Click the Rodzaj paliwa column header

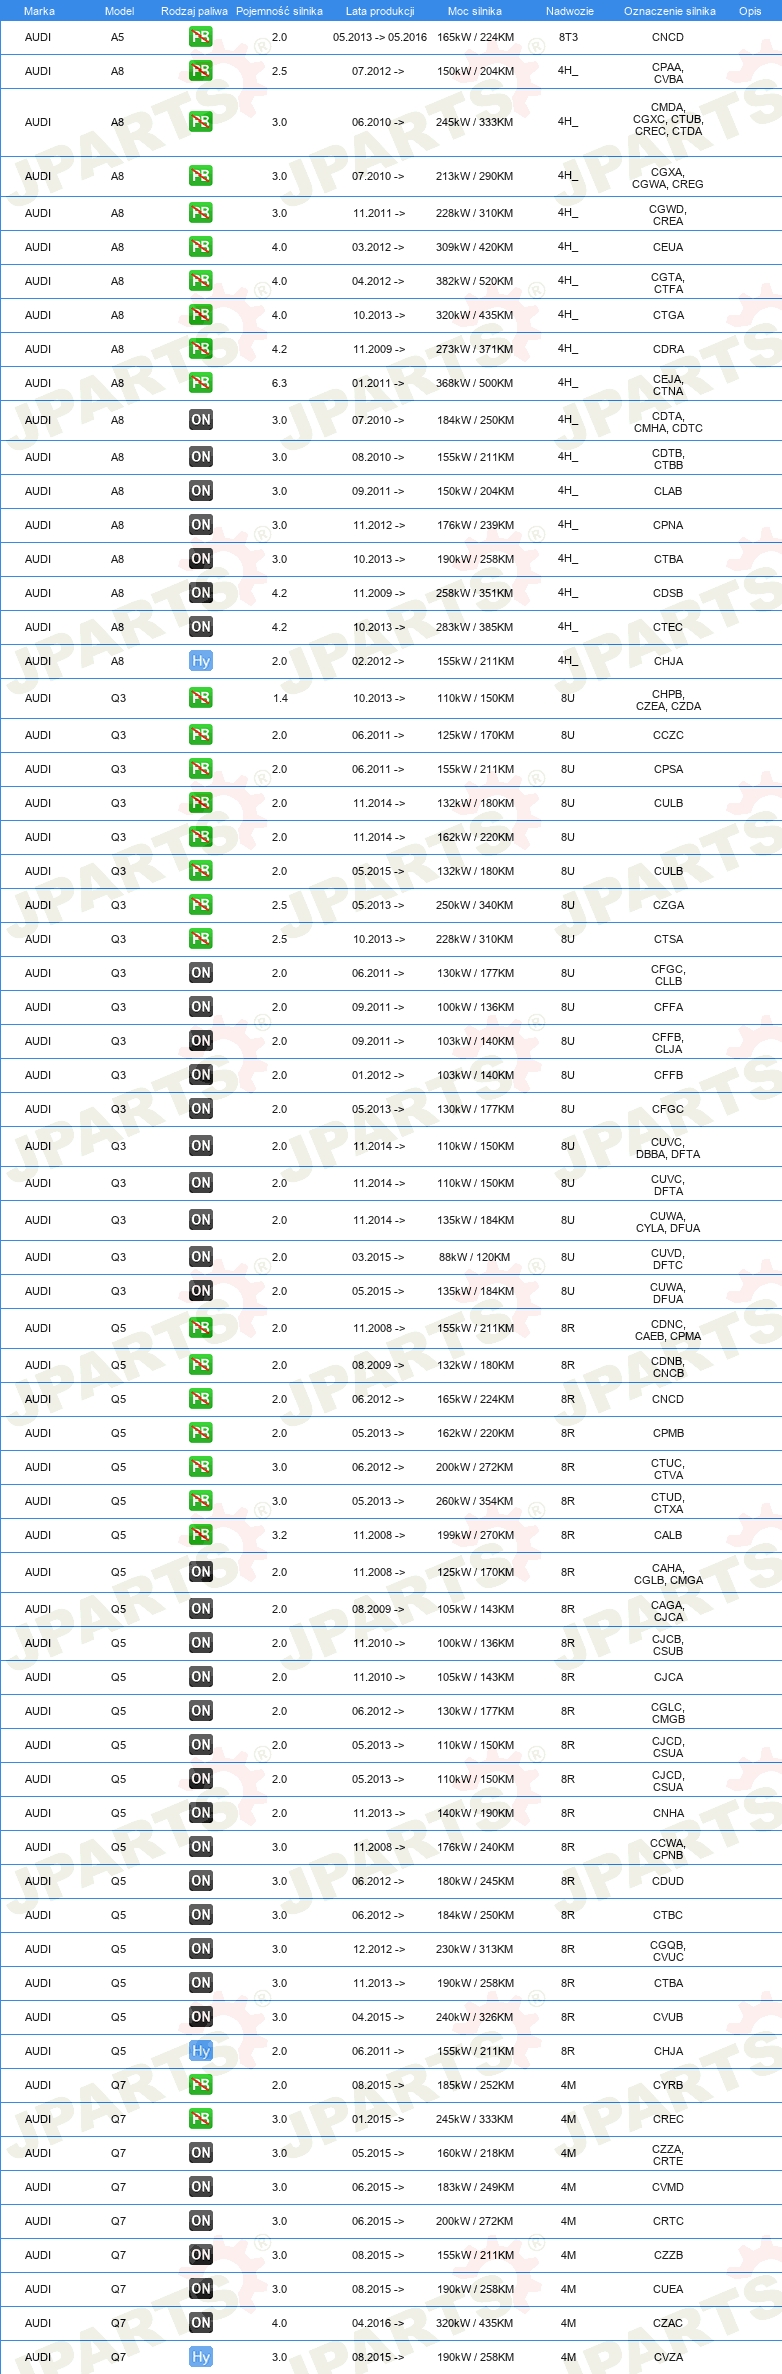click(x=194, y=11)
